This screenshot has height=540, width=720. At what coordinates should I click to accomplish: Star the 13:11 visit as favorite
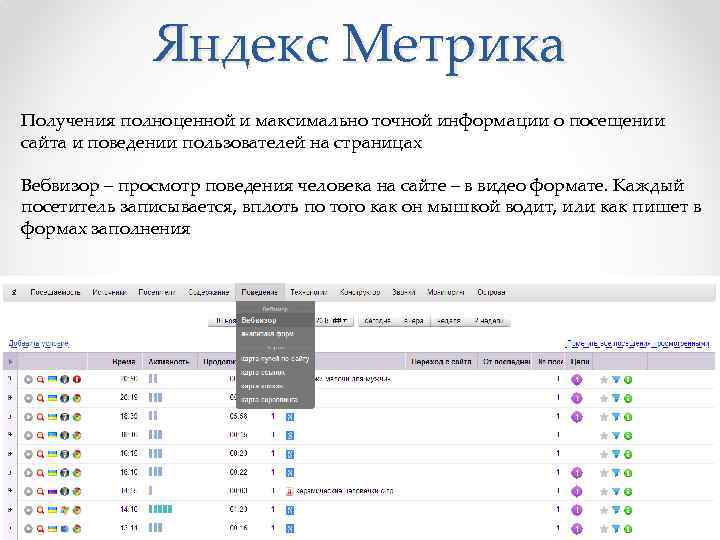point(604,529)
